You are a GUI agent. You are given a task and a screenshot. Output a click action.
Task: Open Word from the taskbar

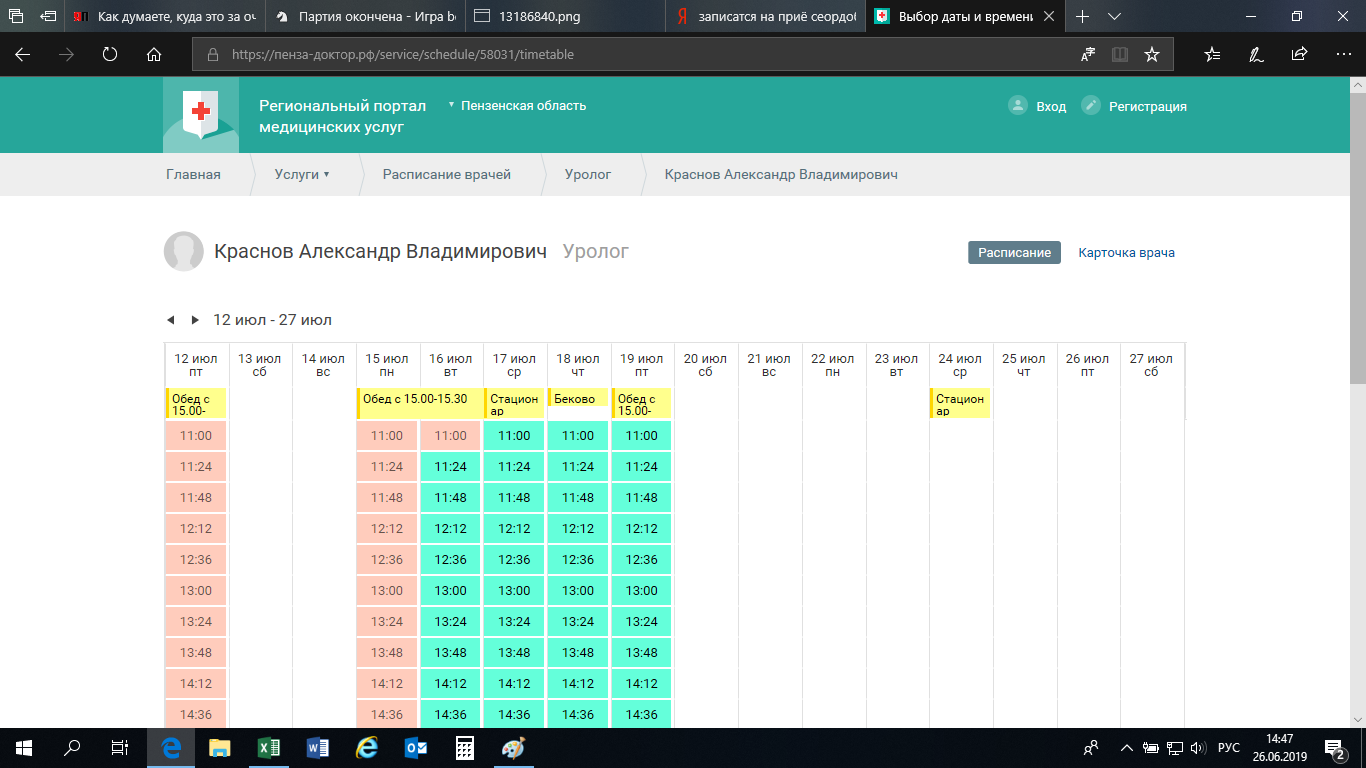(x=318, y=748)
